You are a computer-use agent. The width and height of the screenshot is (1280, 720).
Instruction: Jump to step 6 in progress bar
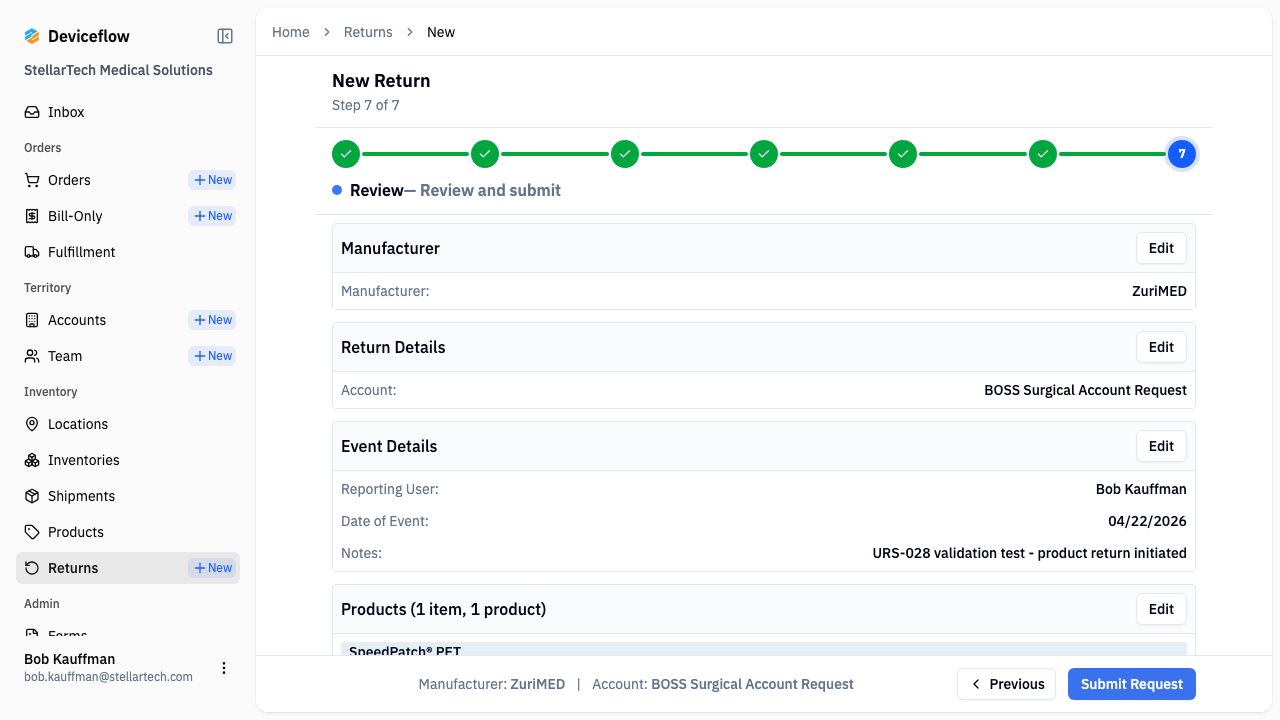point(1043,154)
